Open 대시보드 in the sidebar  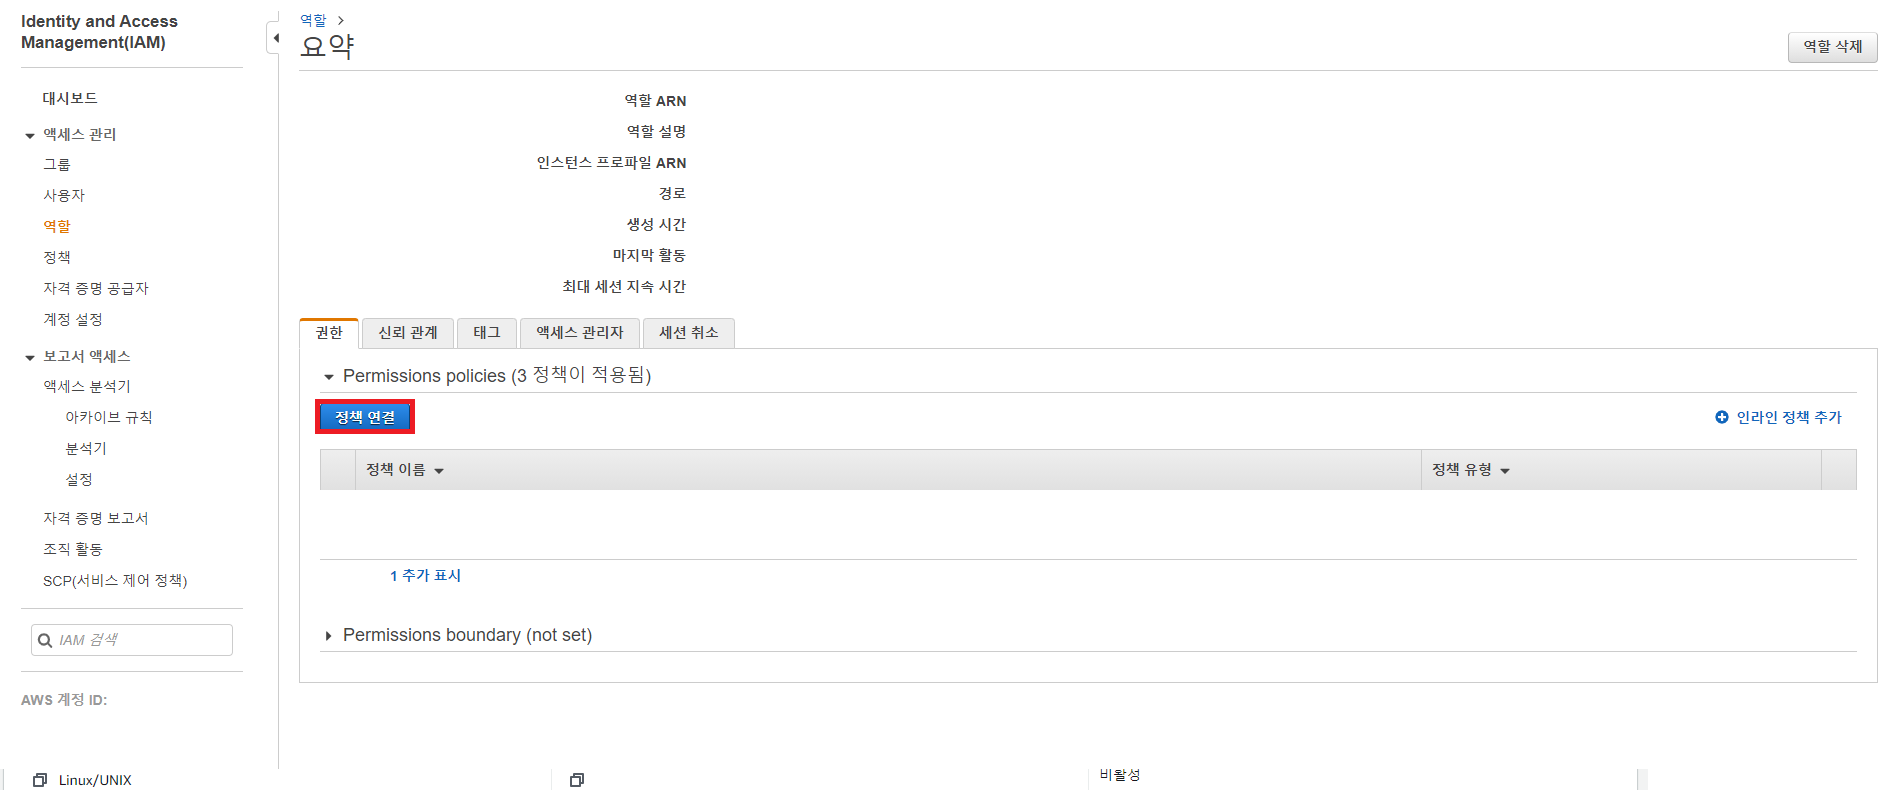70,98
